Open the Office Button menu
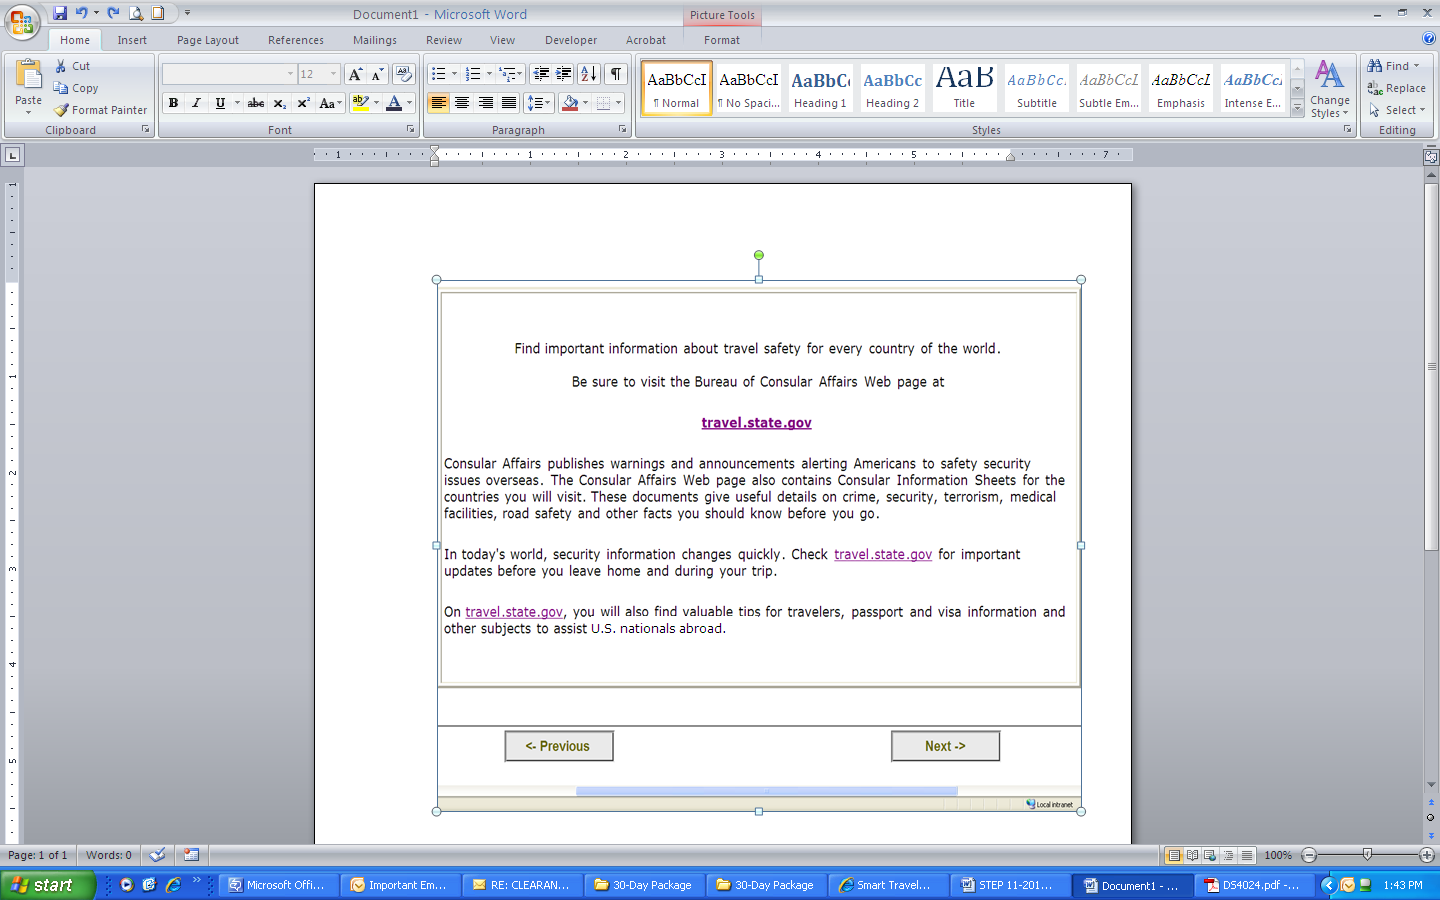 pyautogui.click(x=22, y=21)
